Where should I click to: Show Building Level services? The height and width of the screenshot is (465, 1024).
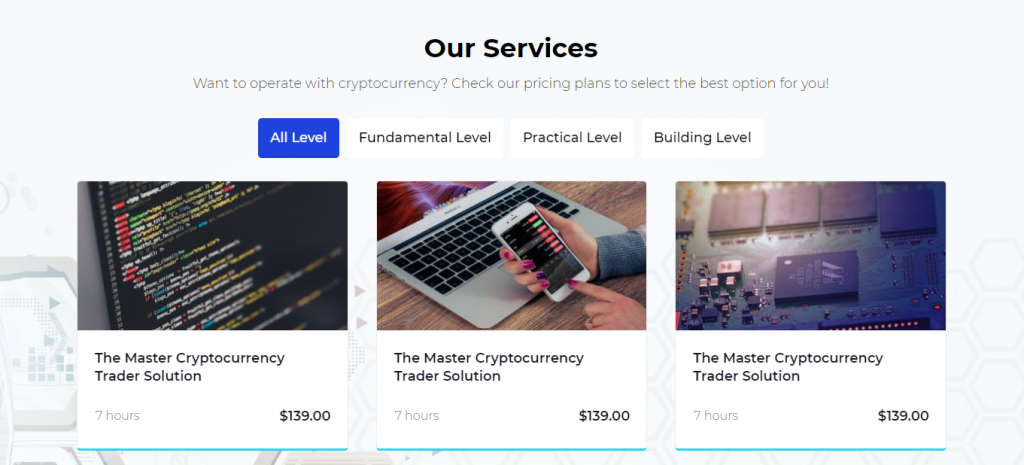[702, 138]
